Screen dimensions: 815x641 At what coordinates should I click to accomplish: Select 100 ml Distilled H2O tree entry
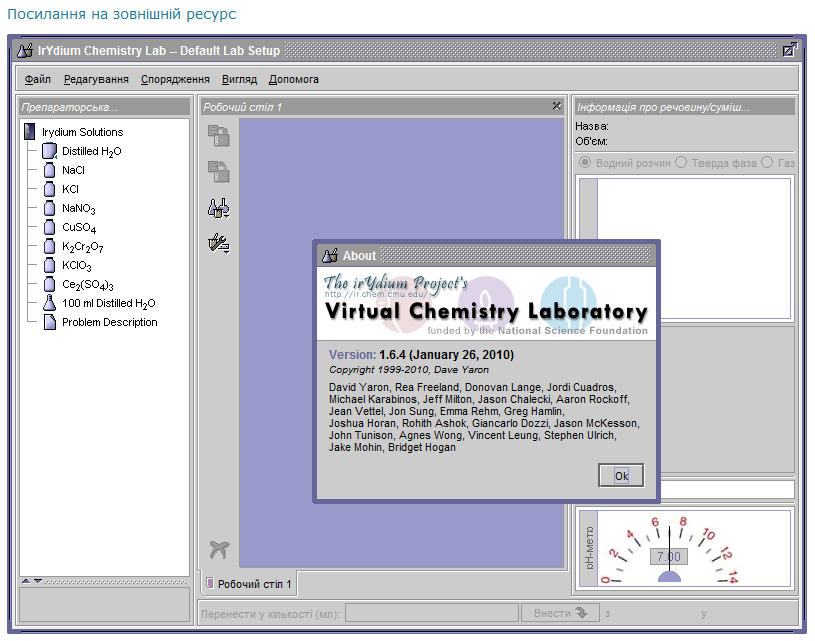click(109, 303)
